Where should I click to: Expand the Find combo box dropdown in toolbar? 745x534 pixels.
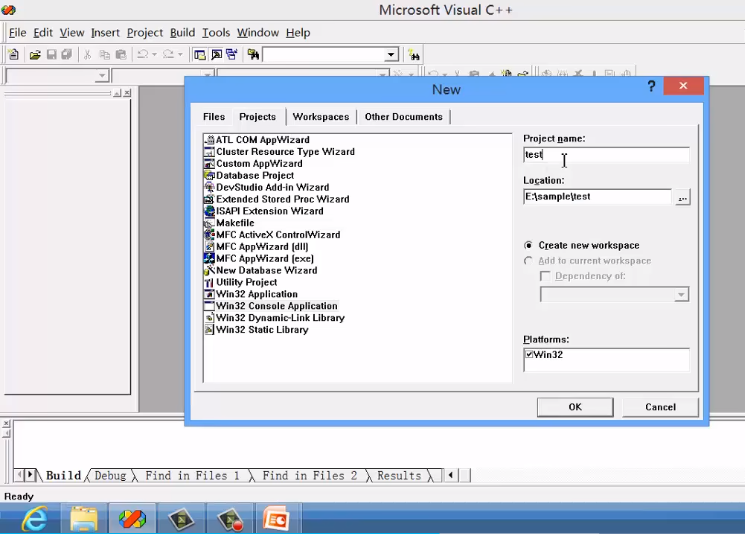[391, 54]
